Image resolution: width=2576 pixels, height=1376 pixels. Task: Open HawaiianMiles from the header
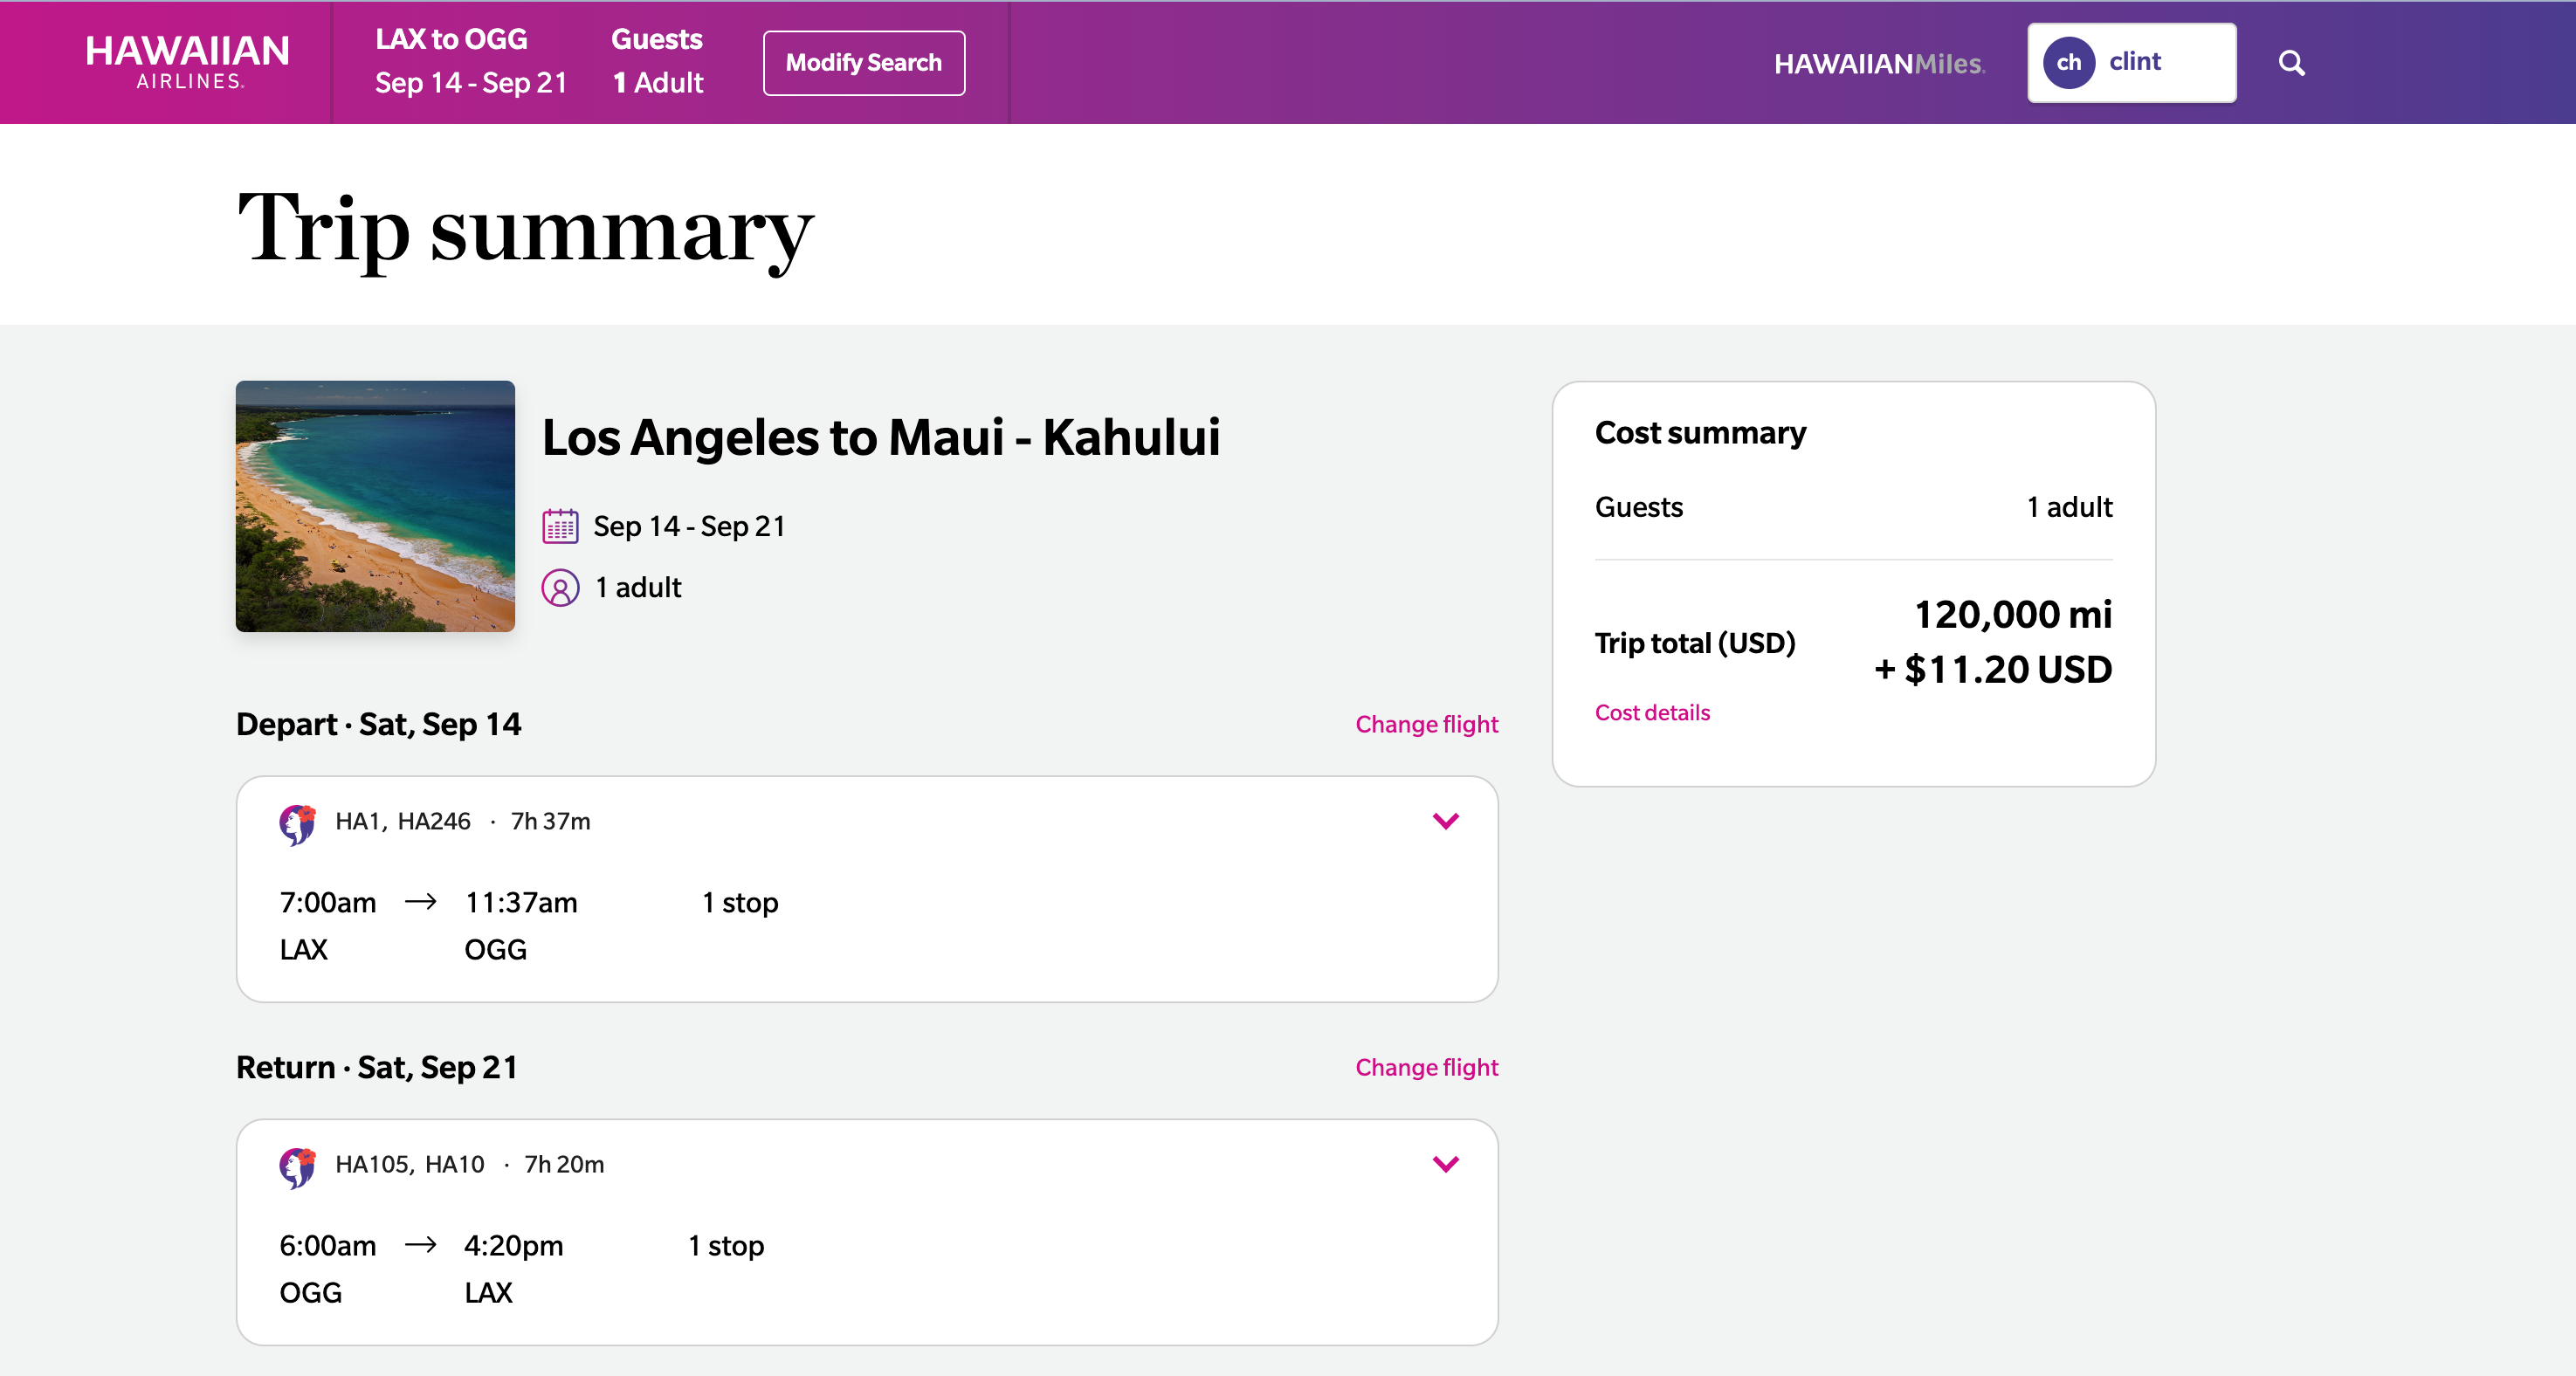[x=1881, y=62]
